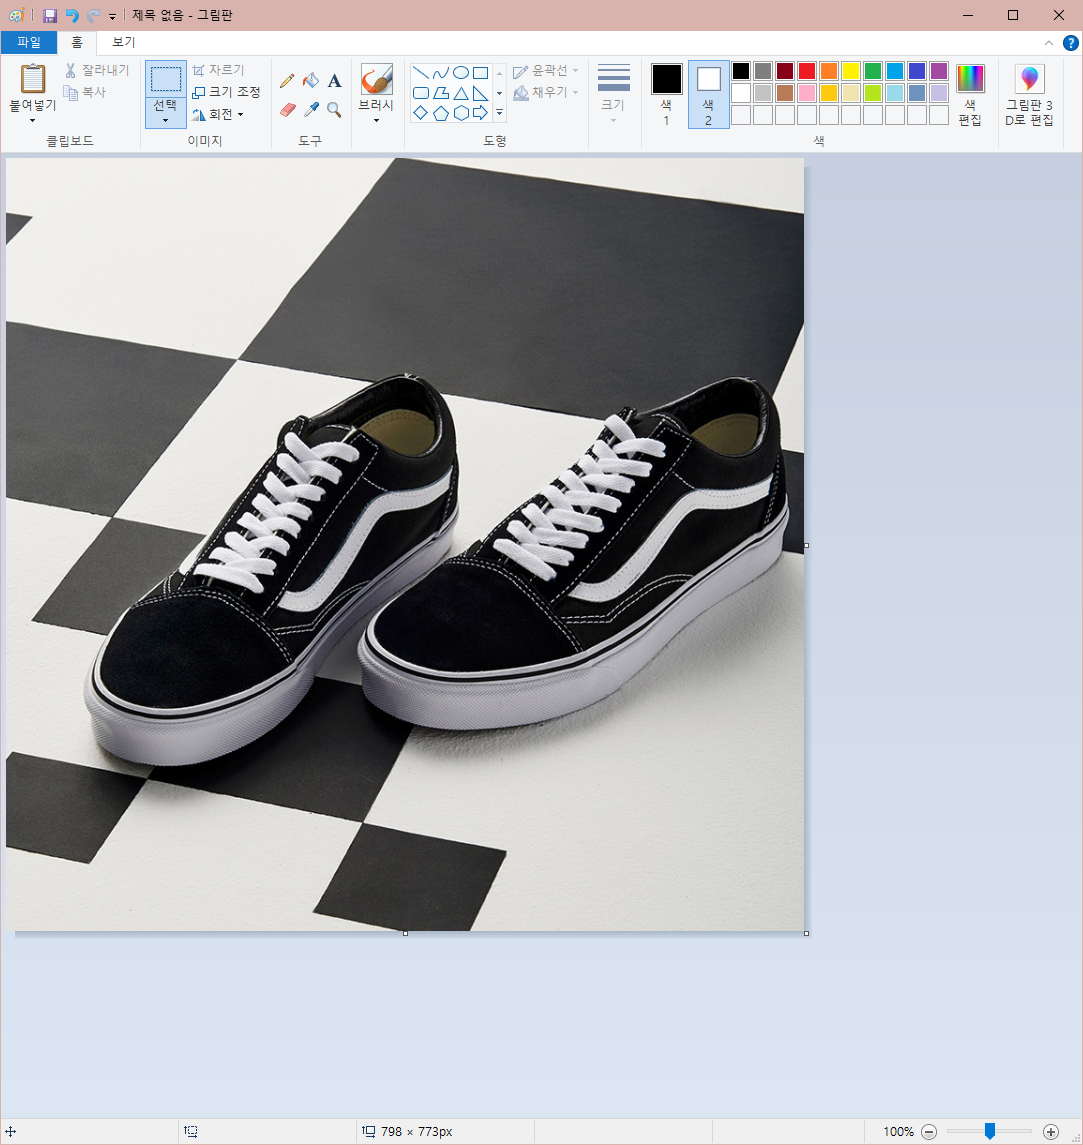This screenshot has width=1083, height=1145.
Task: Choose the Right arrow shape
Action: click(481, 112)
